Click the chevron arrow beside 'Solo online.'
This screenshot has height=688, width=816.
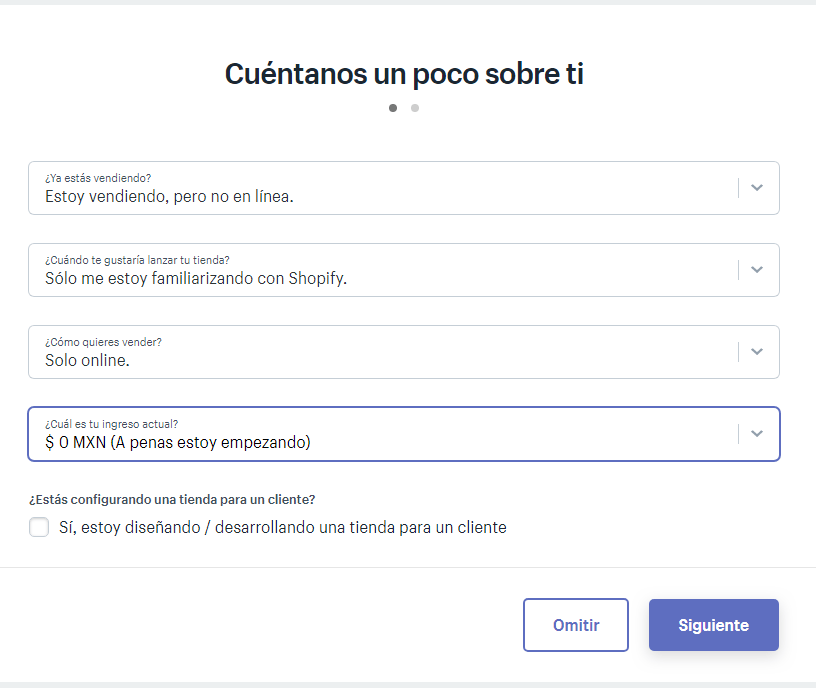(x=757, y=352)
